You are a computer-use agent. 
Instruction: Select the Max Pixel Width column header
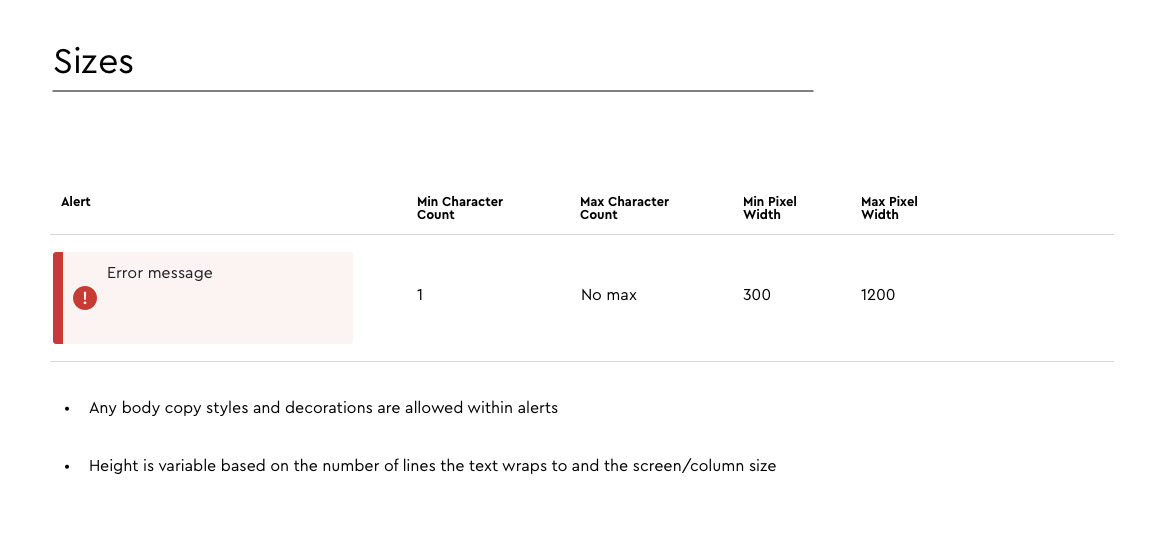point(889,208)
